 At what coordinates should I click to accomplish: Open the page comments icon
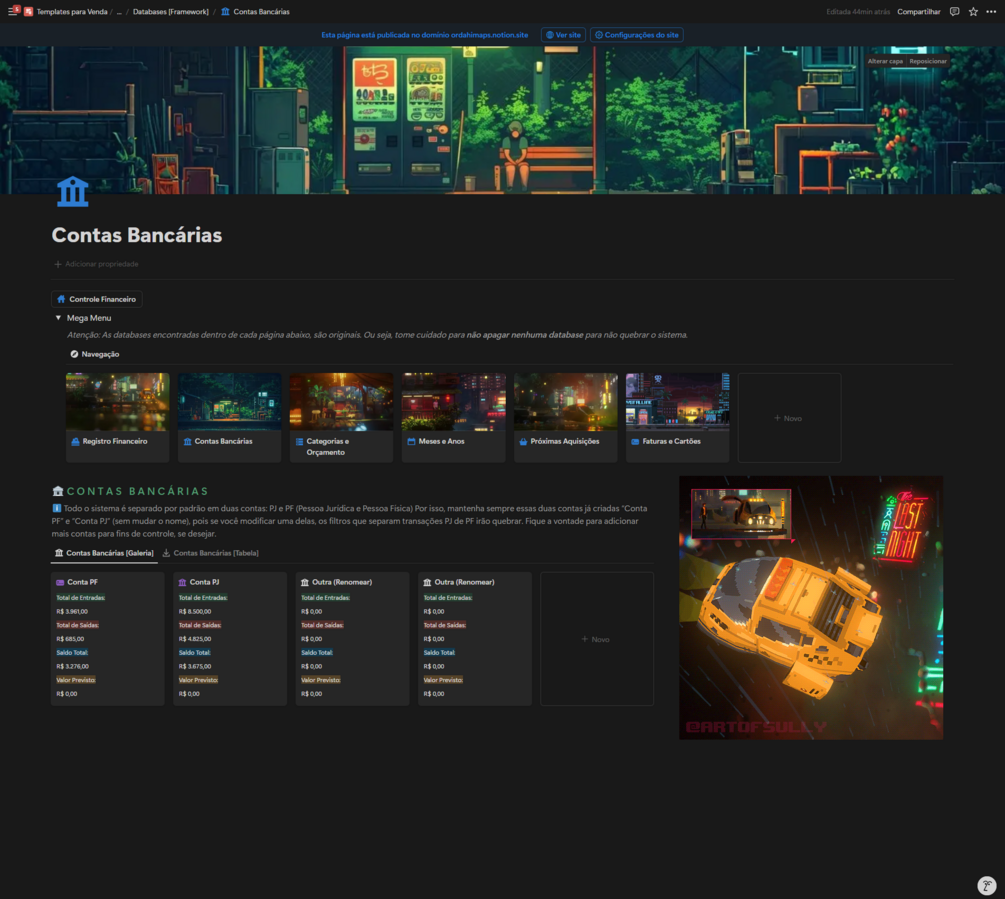click(x=954, y=12)
